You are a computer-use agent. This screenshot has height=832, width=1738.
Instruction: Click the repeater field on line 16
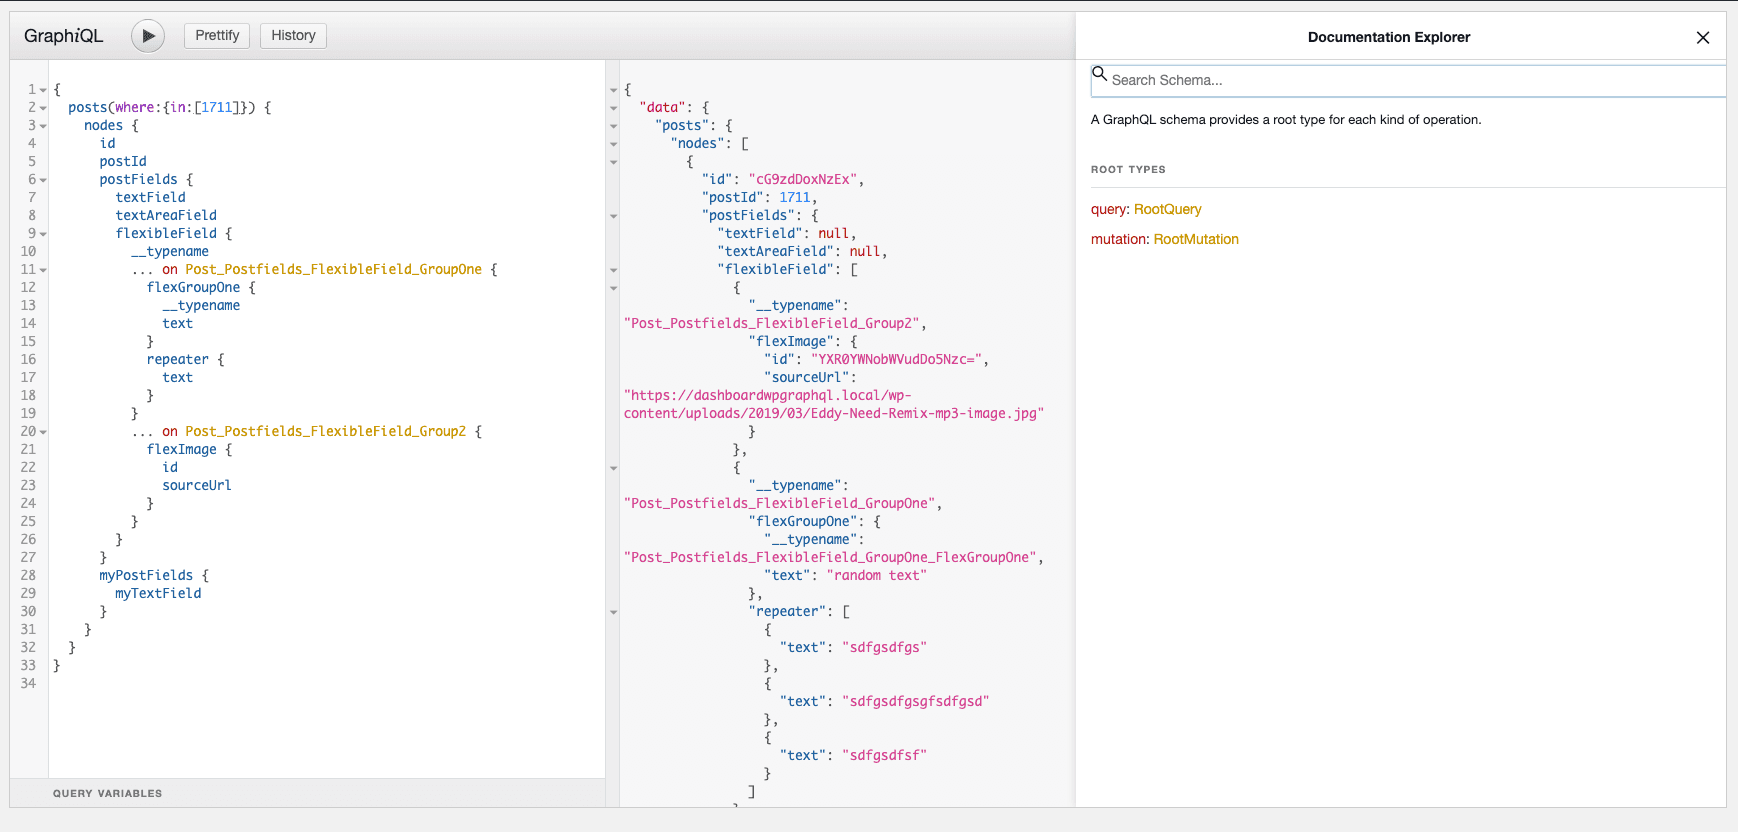click(x=178, y=359)
